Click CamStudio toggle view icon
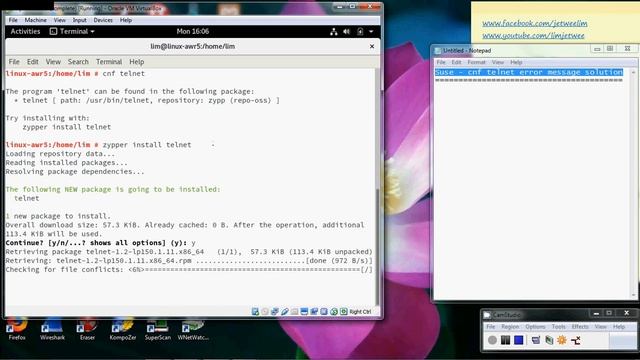The image size is (640, 360). point(536,340)
